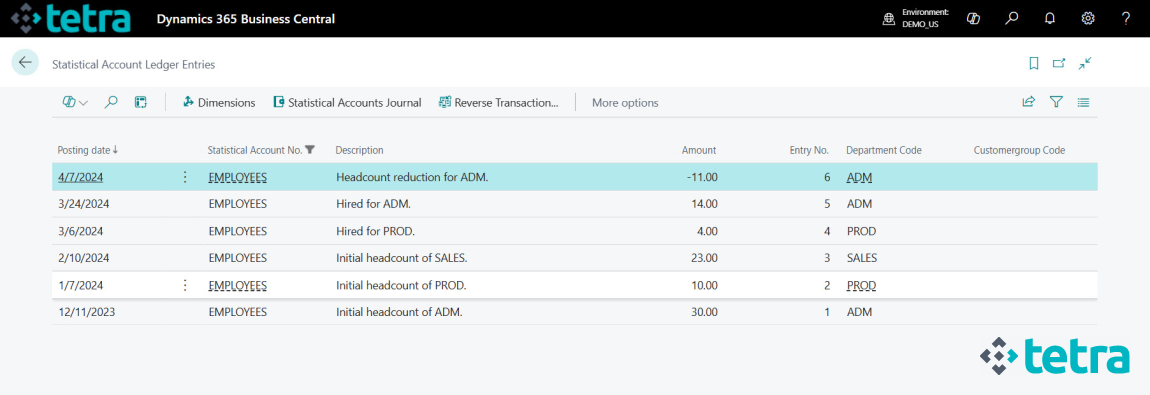Open PROD department link in entry 2
Image resolution: width=1150 pixels, height=395 pixels.
[x=861, y=285]
